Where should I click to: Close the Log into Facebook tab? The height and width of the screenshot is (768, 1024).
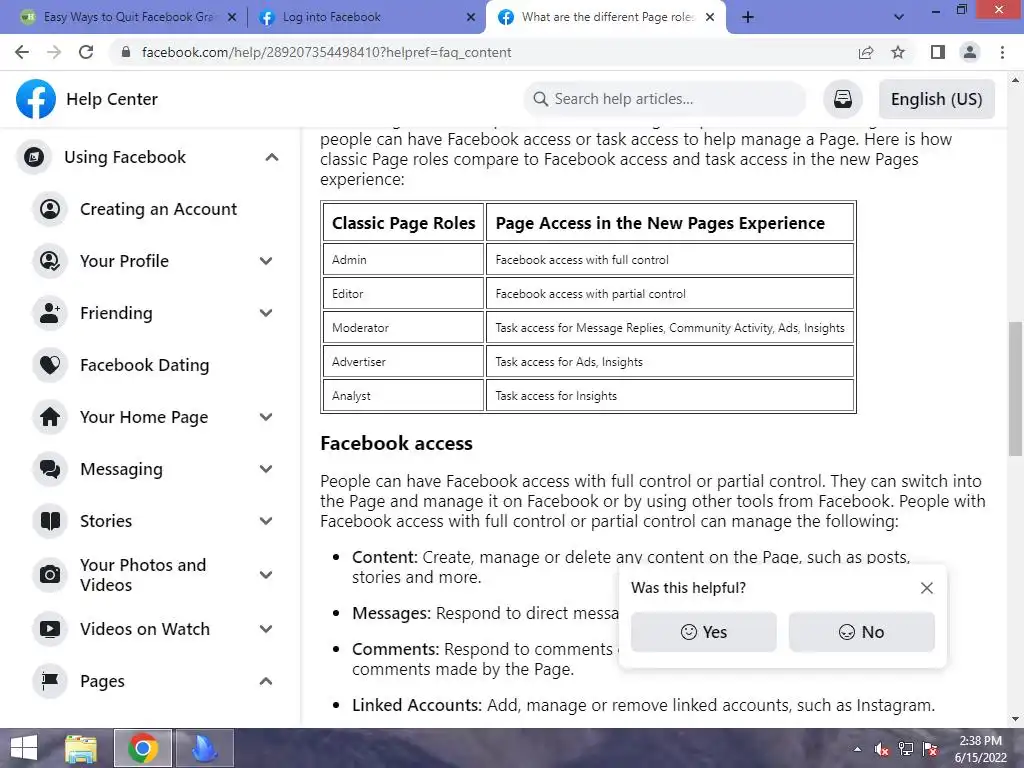[x=471, y=17]
